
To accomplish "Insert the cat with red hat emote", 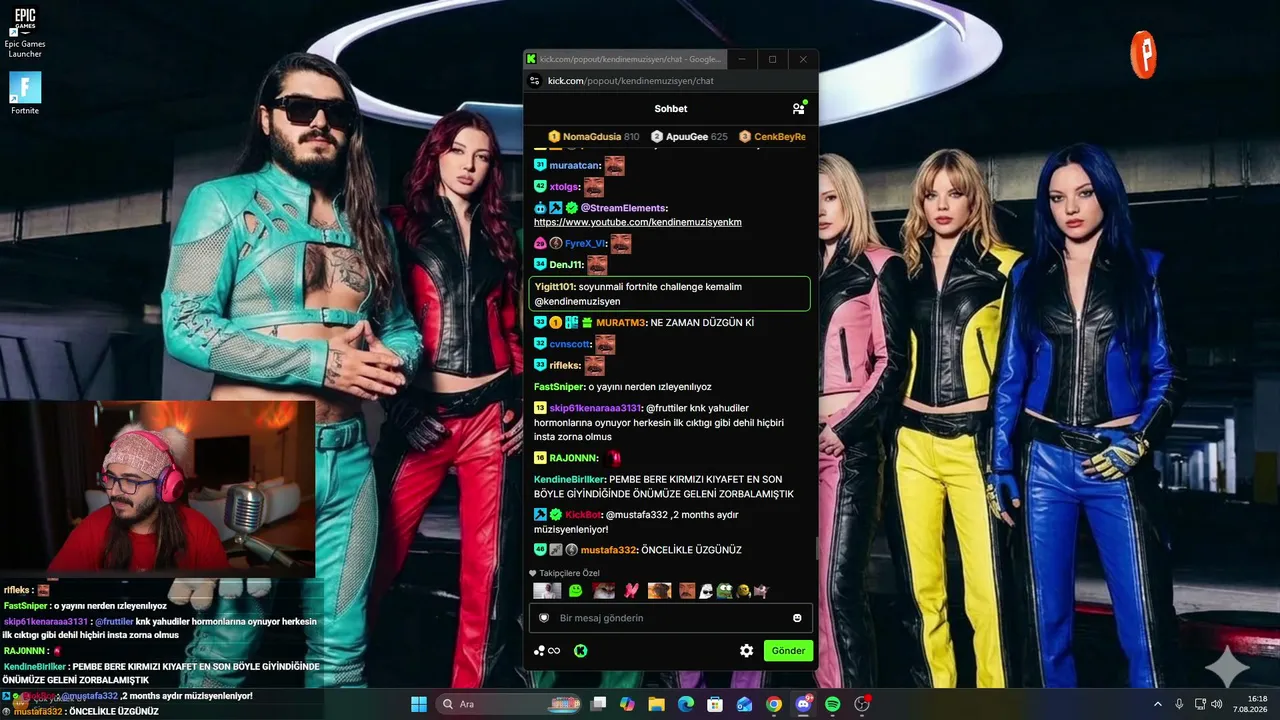I will coord(603,591).
